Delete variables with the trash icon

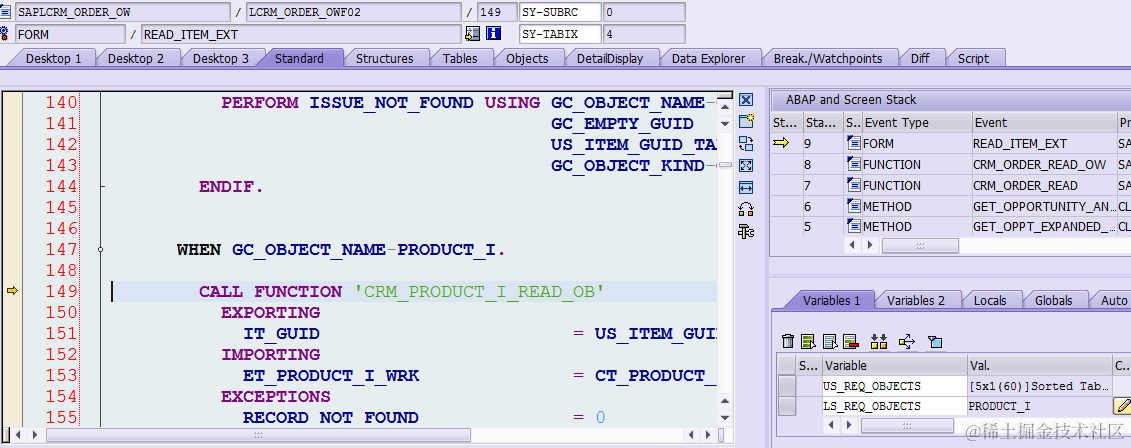point(788,341)
